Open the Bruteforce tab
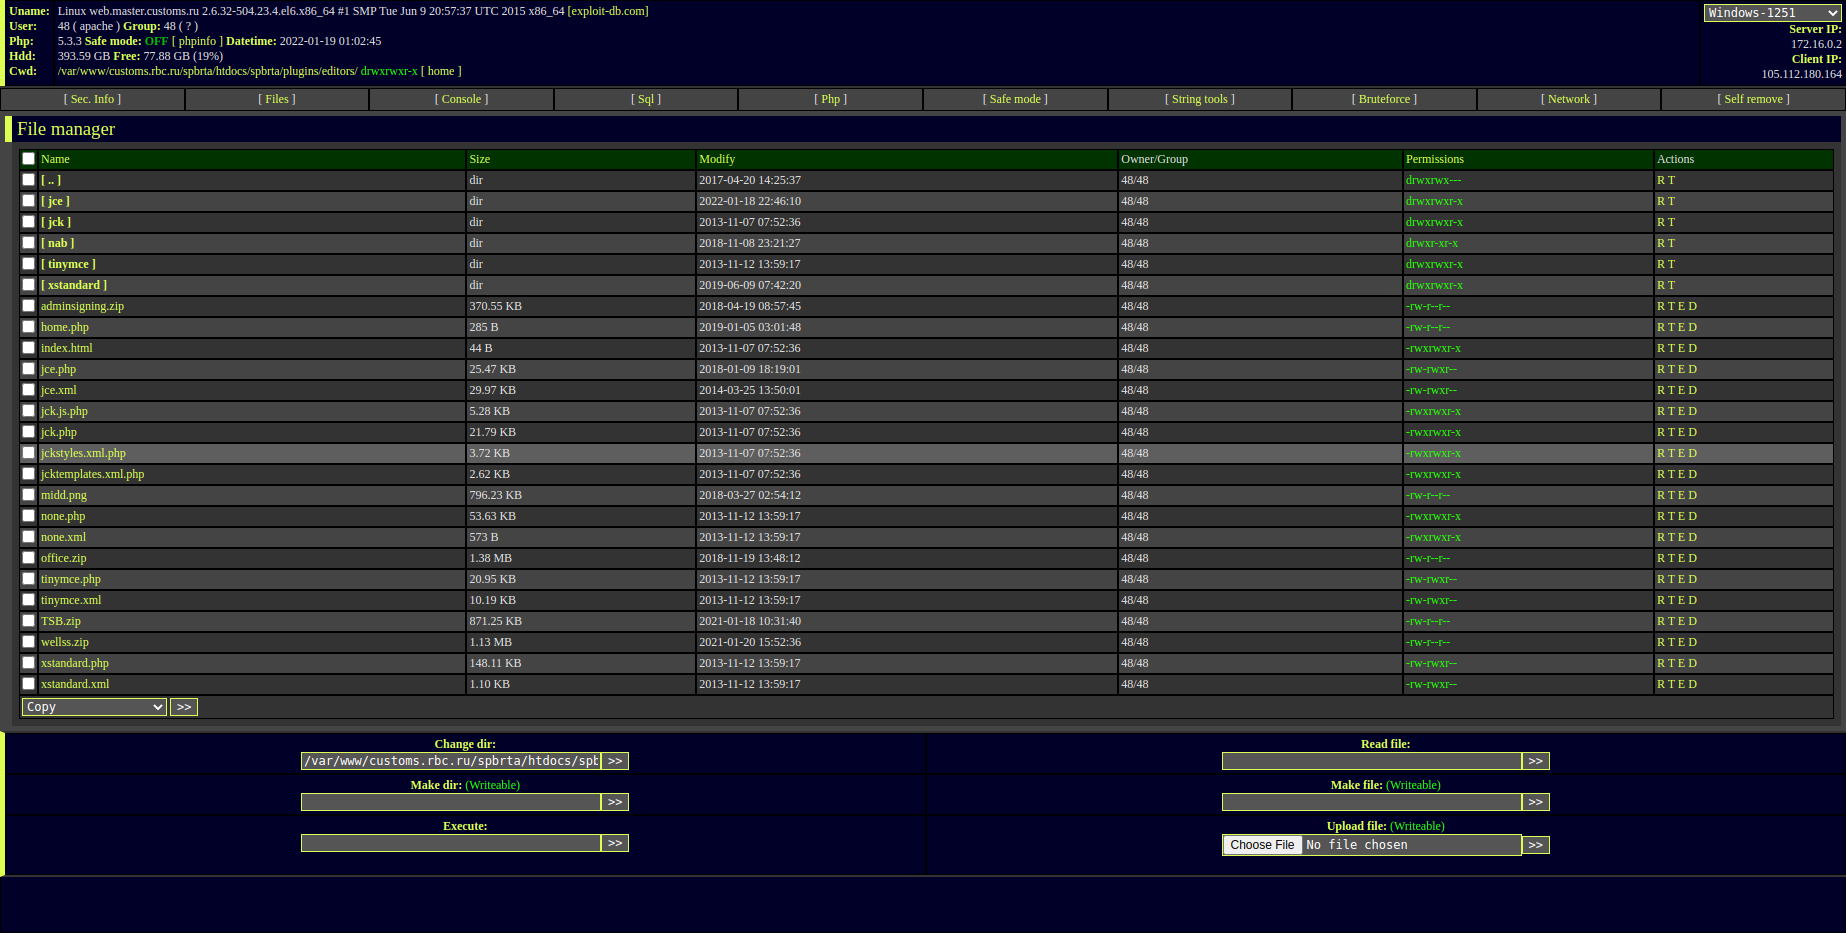1846x933 pixels. [1384, 99]
